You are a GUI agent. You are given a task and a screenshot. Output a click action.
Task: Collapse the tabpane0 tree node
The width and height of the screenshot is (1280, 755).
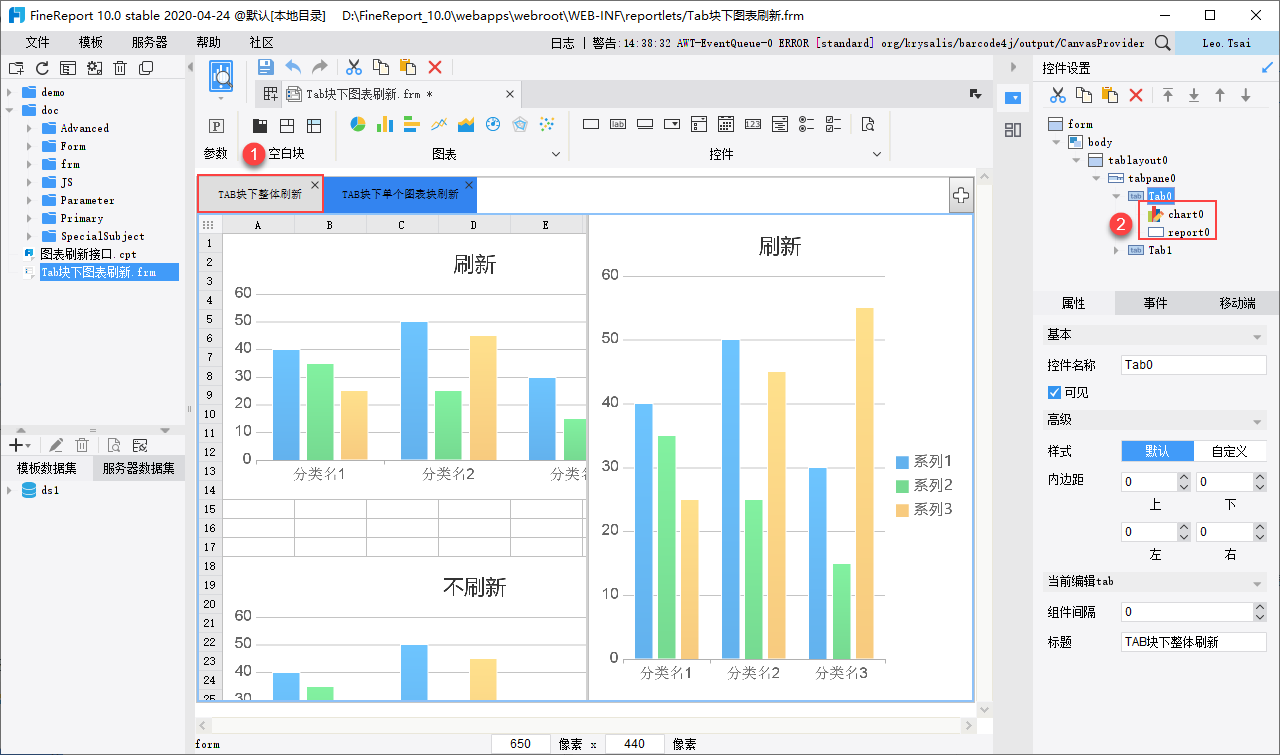(x=1094, y=178)
